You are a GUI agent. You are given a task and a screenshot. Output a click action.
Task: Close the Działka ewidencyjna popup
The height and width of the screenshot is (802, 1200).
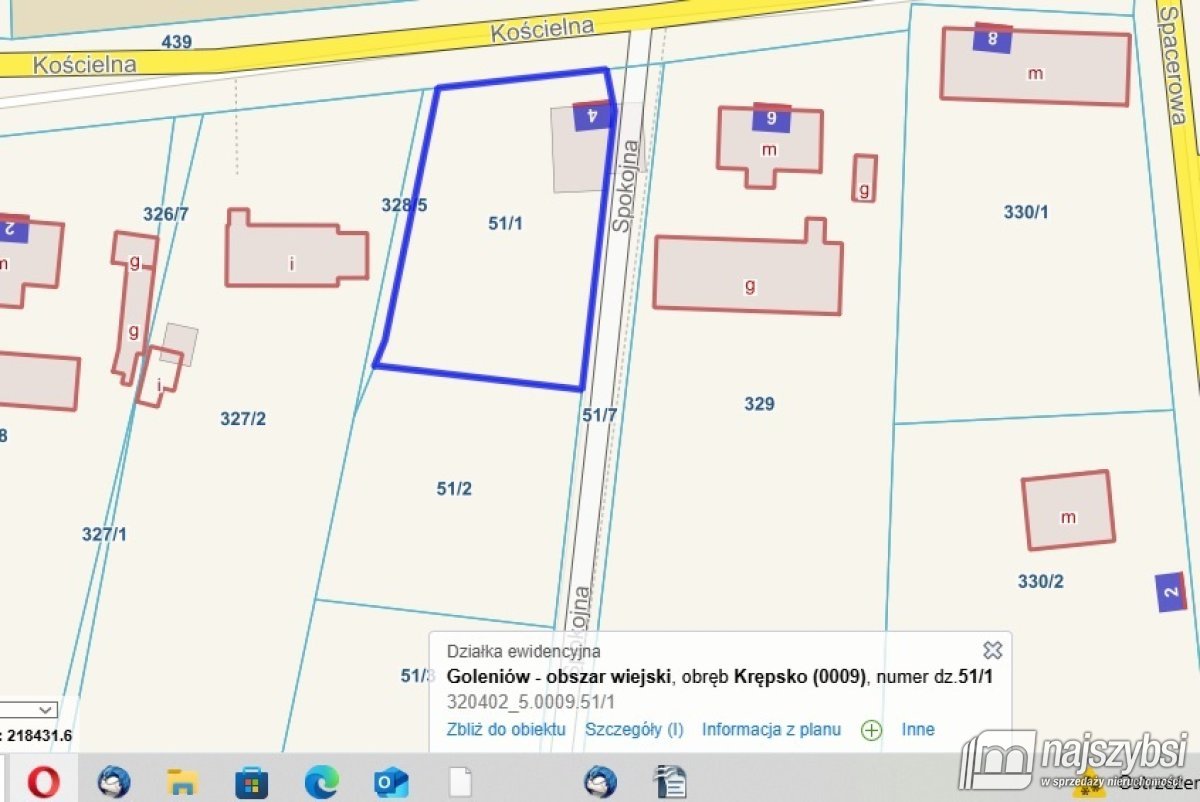pos(992,651)
